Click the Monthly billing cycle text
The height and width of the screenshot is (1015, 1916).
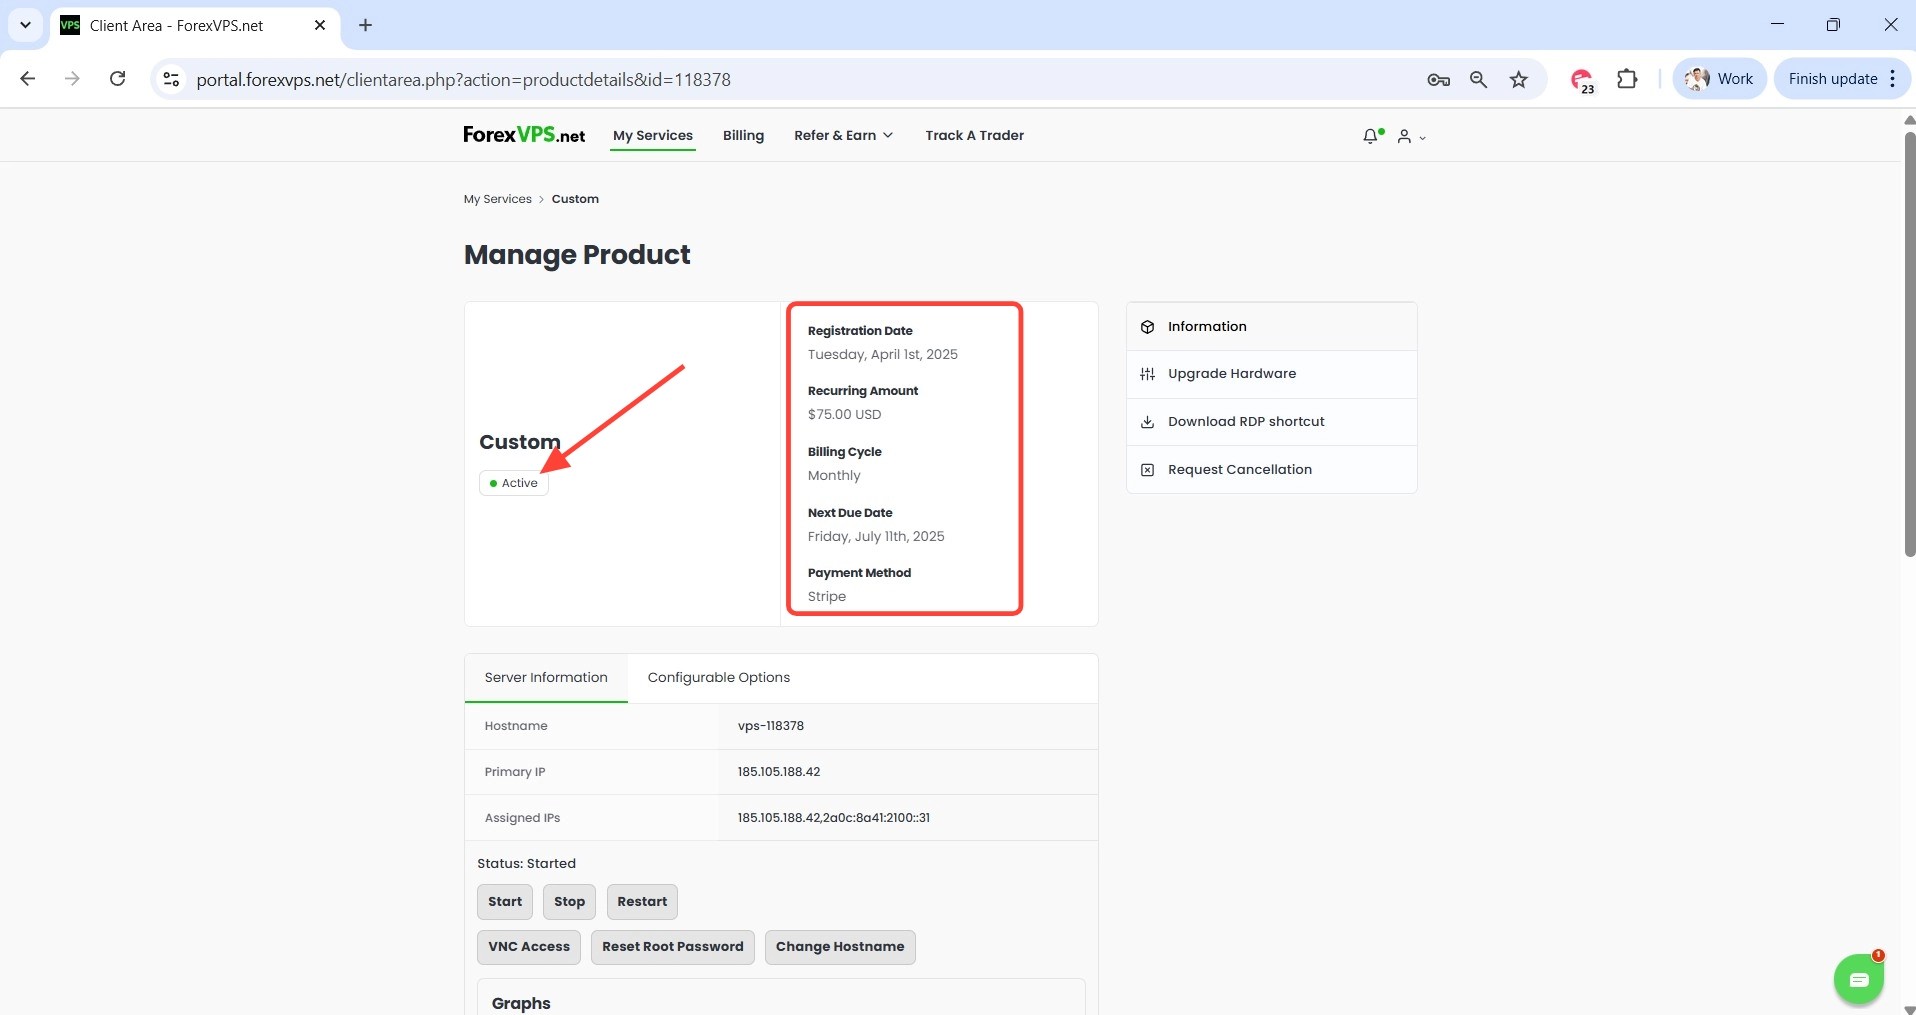pos(834,476)
